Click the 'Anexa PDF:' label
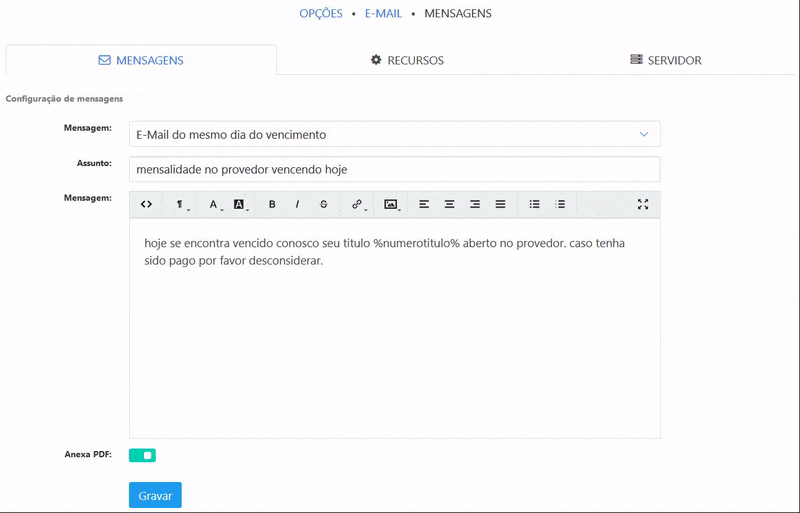The image size is (800, 513). click(88, 454)
